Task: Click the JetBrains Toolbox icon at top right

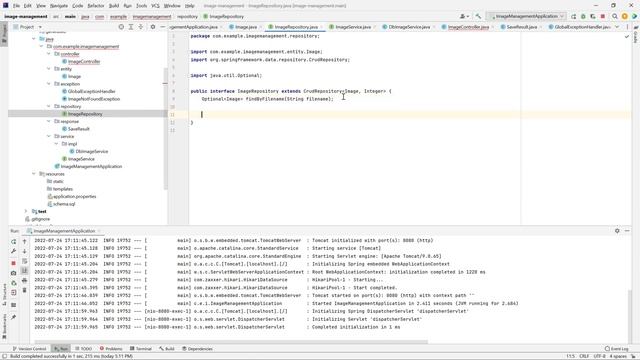Action: [634, 16]
